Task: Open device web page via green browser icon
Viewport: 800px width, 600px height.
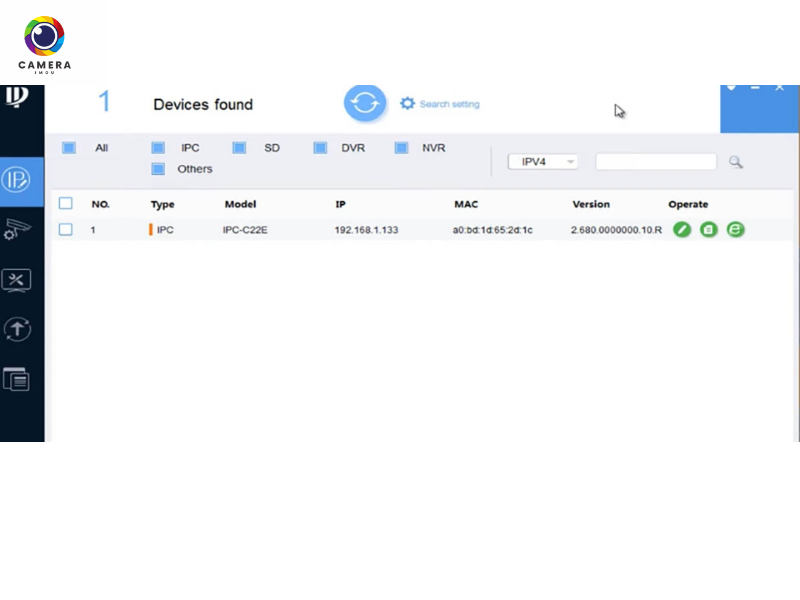Action: [736, 230]
